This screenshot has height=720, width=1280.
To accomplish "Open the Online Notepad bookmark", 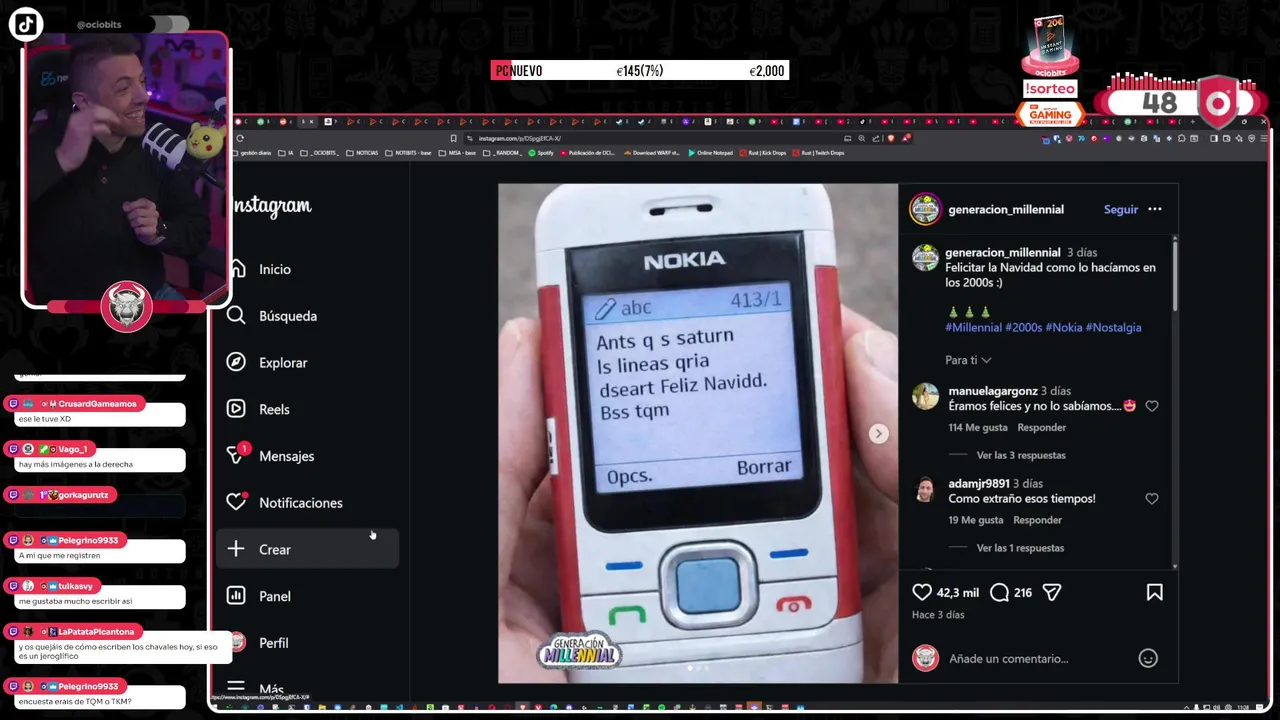I will pos(711,153).
